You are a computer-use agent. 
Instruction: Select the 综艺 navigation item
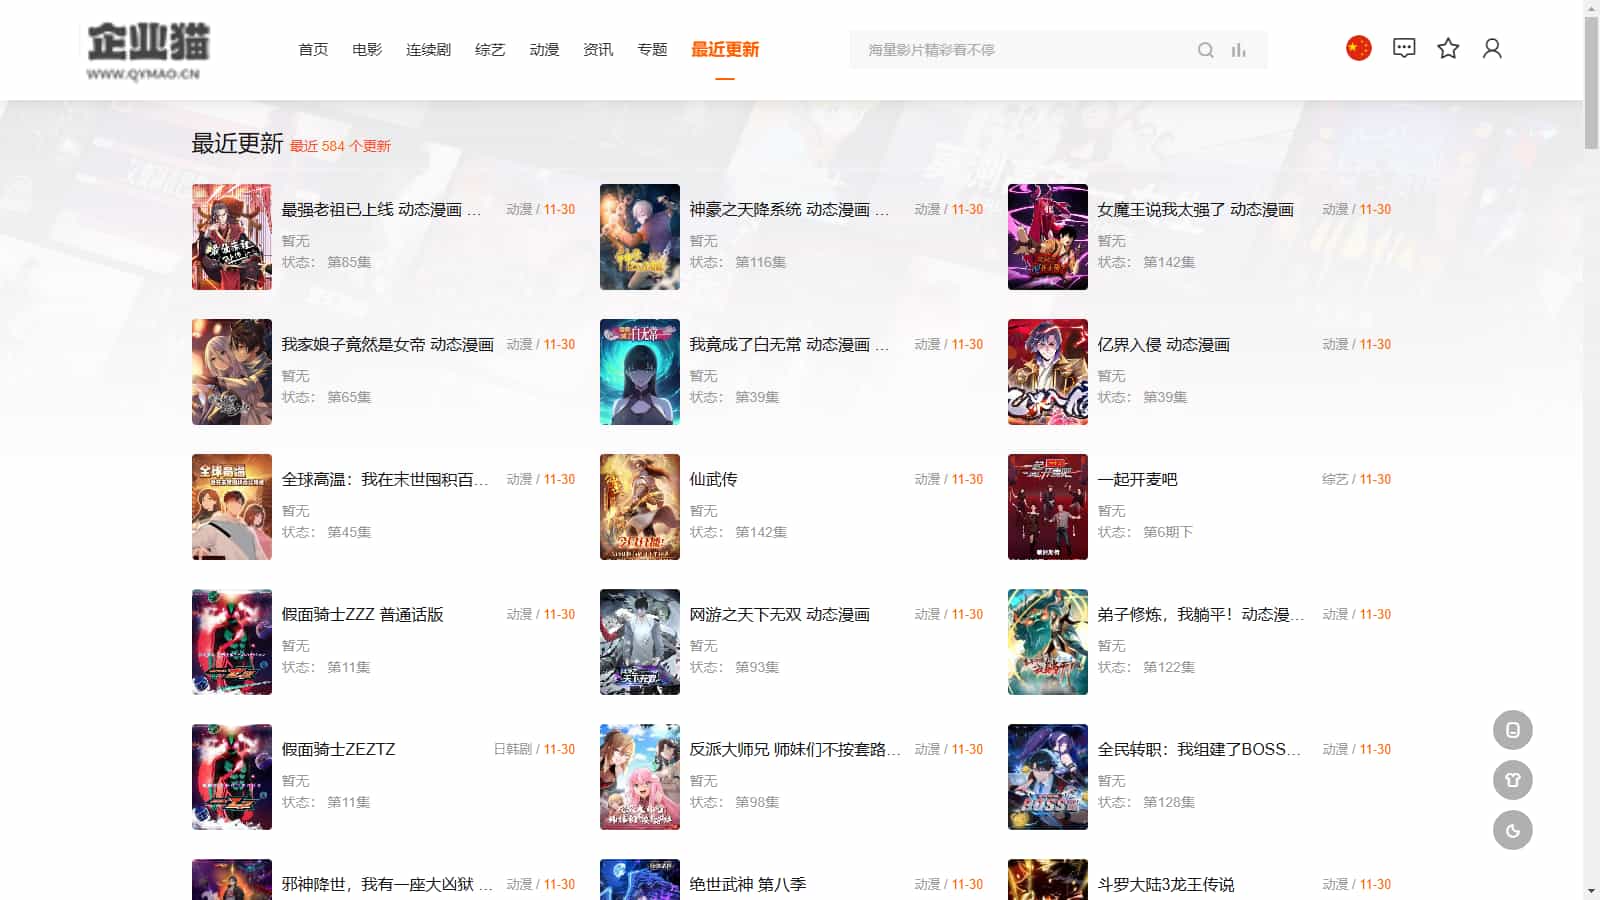coord(490,49)
